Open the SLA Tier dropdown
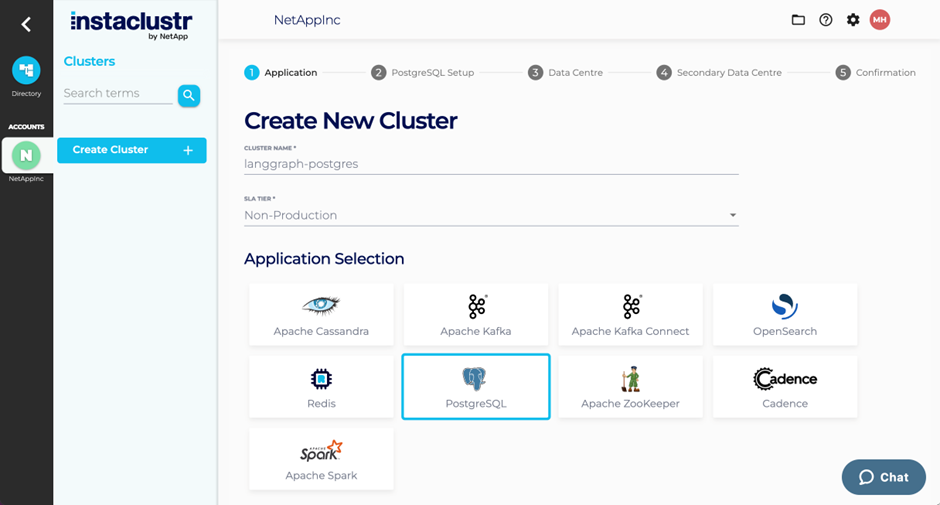The width and height of the screenshot is (940, 505). click(491, 215)
